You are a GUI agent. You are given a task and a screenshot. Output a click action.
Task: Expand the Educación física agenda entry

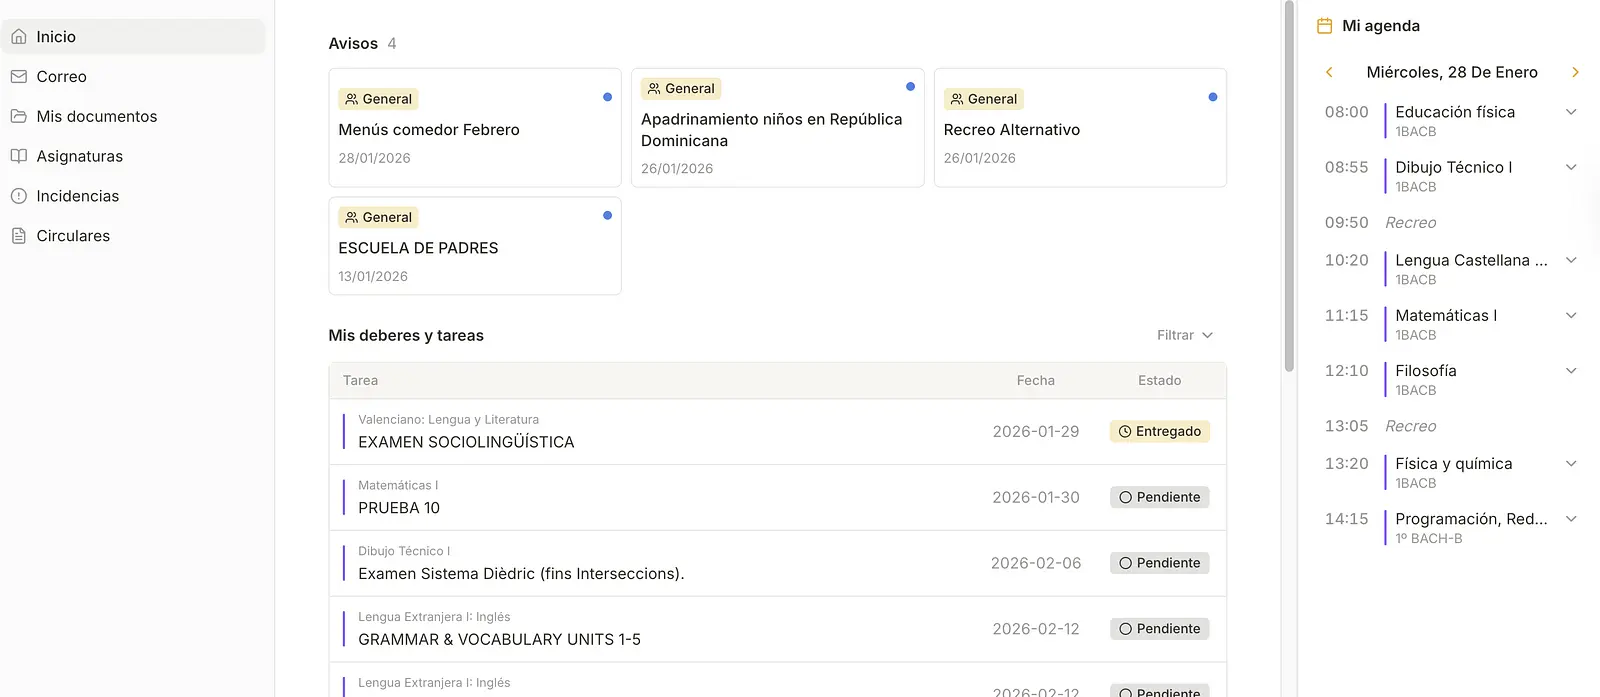pyautogui.click(x=1571, y=112)
